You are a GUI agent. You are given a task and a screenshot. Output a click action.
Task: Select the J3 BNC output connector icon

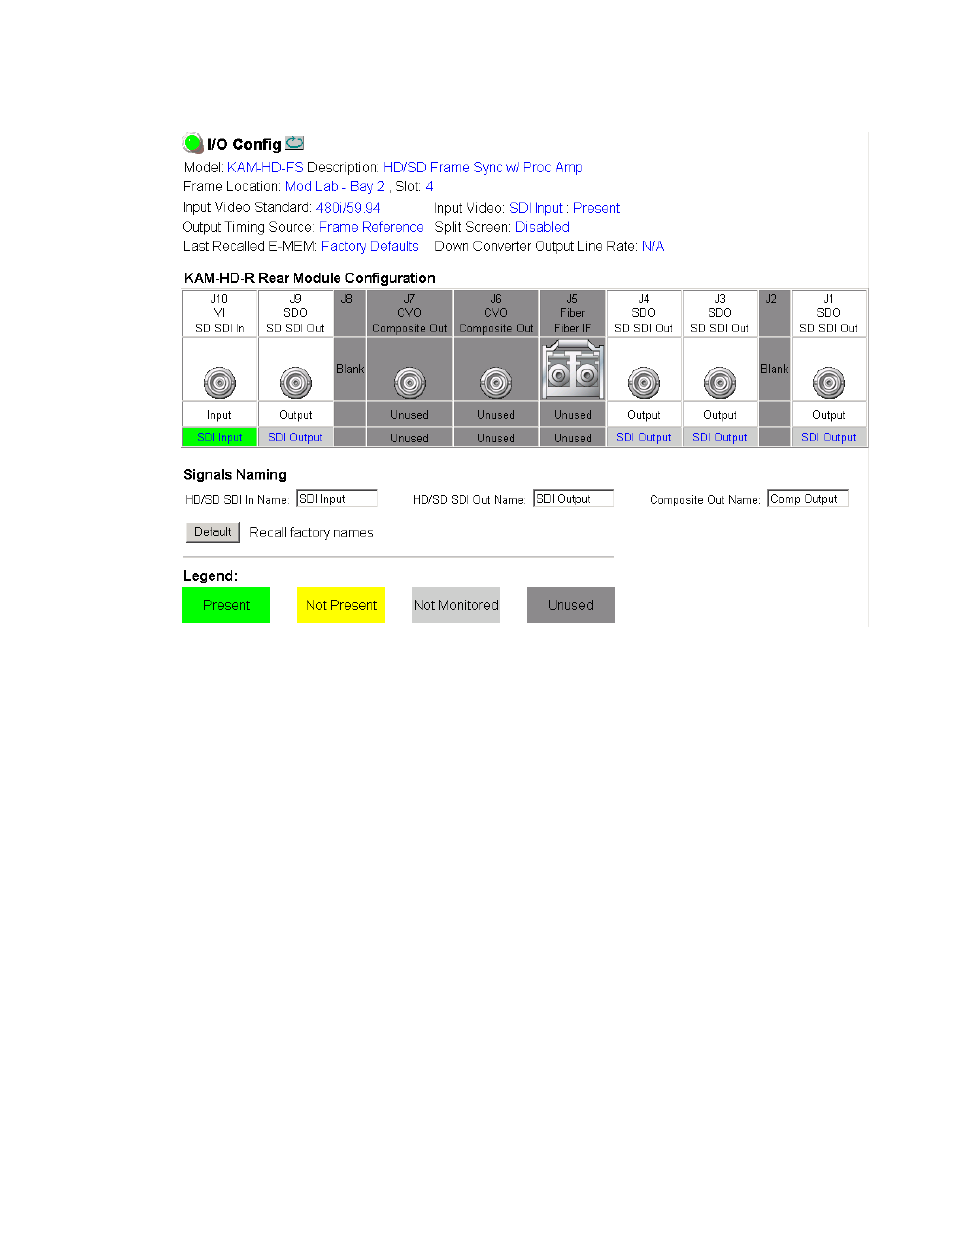[x=720, y=382]
